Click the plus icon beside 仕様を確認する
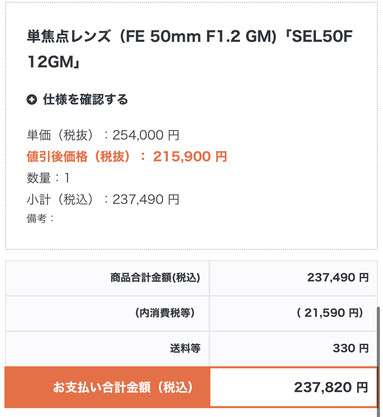The height and width of the screenshot is (417, 383). 32,99
